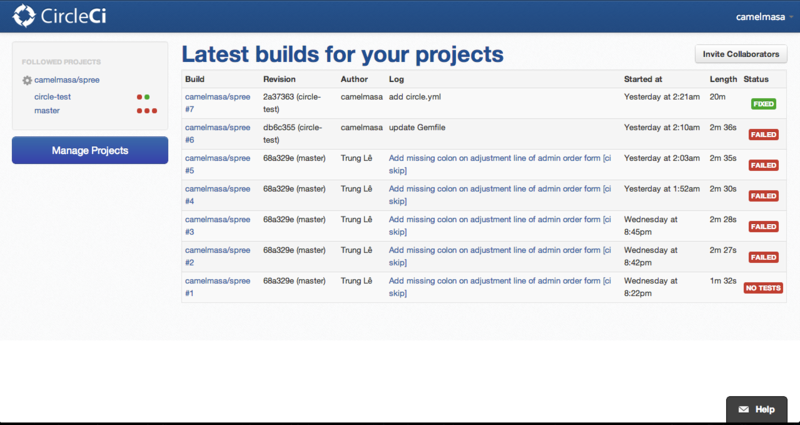Click author Trung Lê in build #5 row

[x=357, y=158]
